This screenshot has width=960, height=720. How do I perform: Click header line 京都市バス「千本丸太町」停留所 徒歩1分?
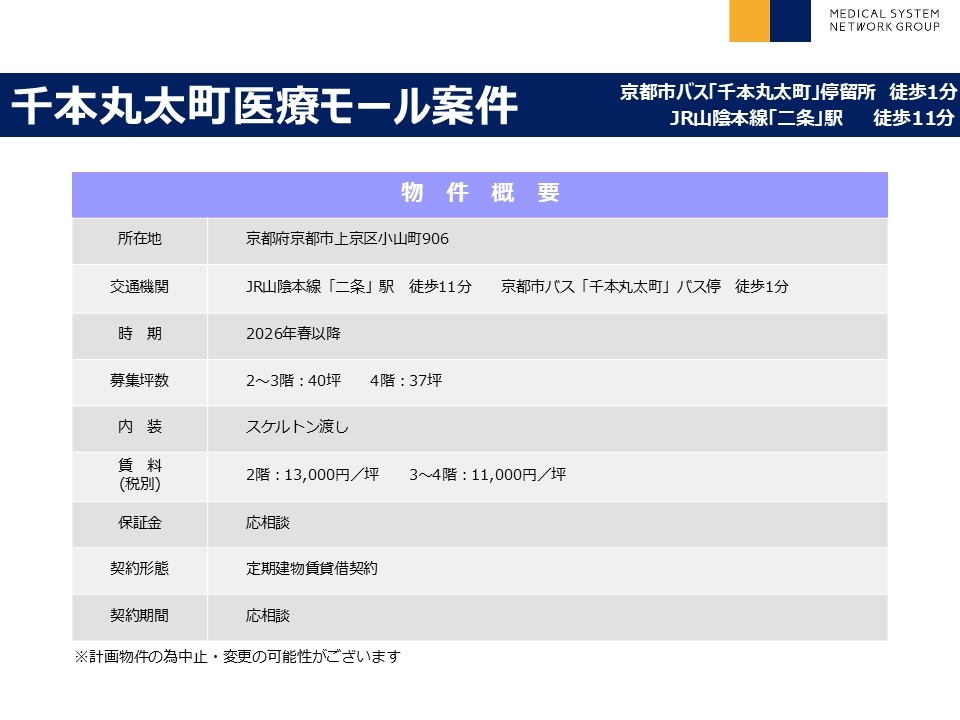pos(788,92)
